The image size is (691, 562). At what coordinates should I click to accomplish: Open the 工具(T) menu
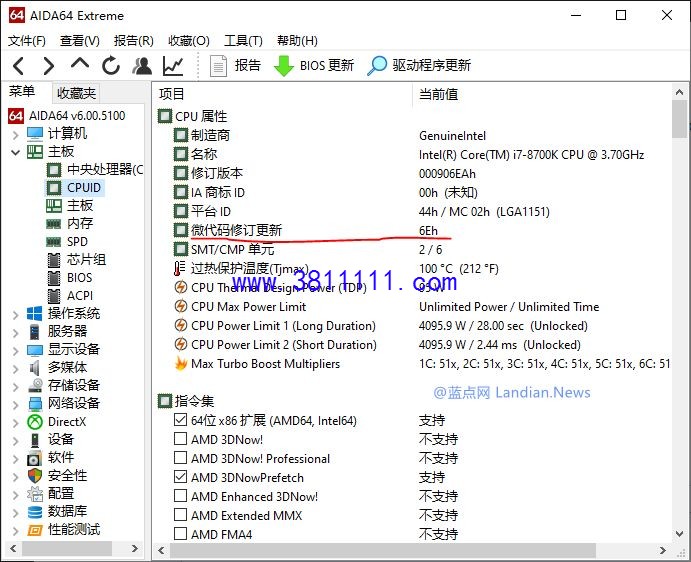[243, 41]
